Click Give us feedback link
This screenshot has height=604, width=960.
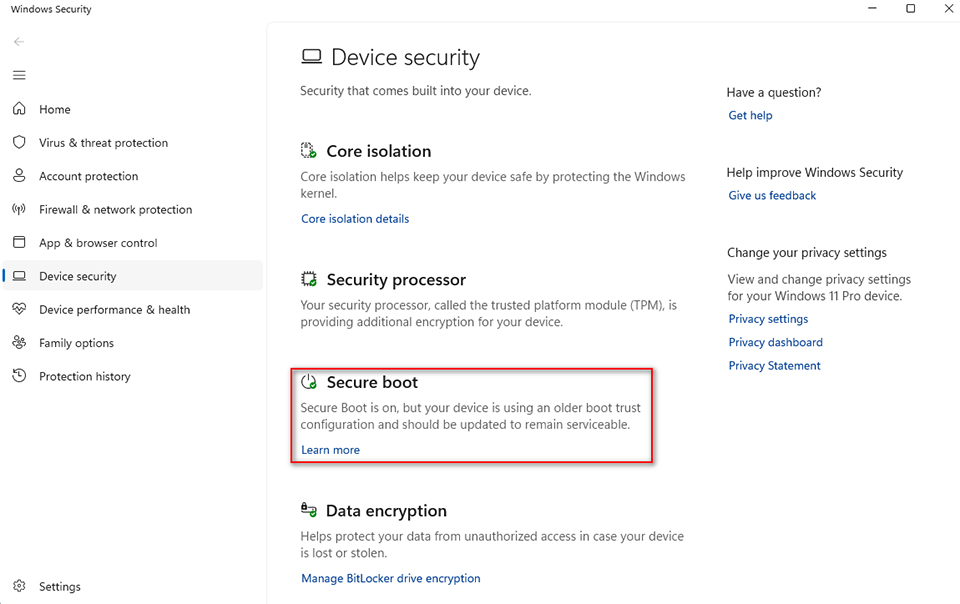[772, 195]
